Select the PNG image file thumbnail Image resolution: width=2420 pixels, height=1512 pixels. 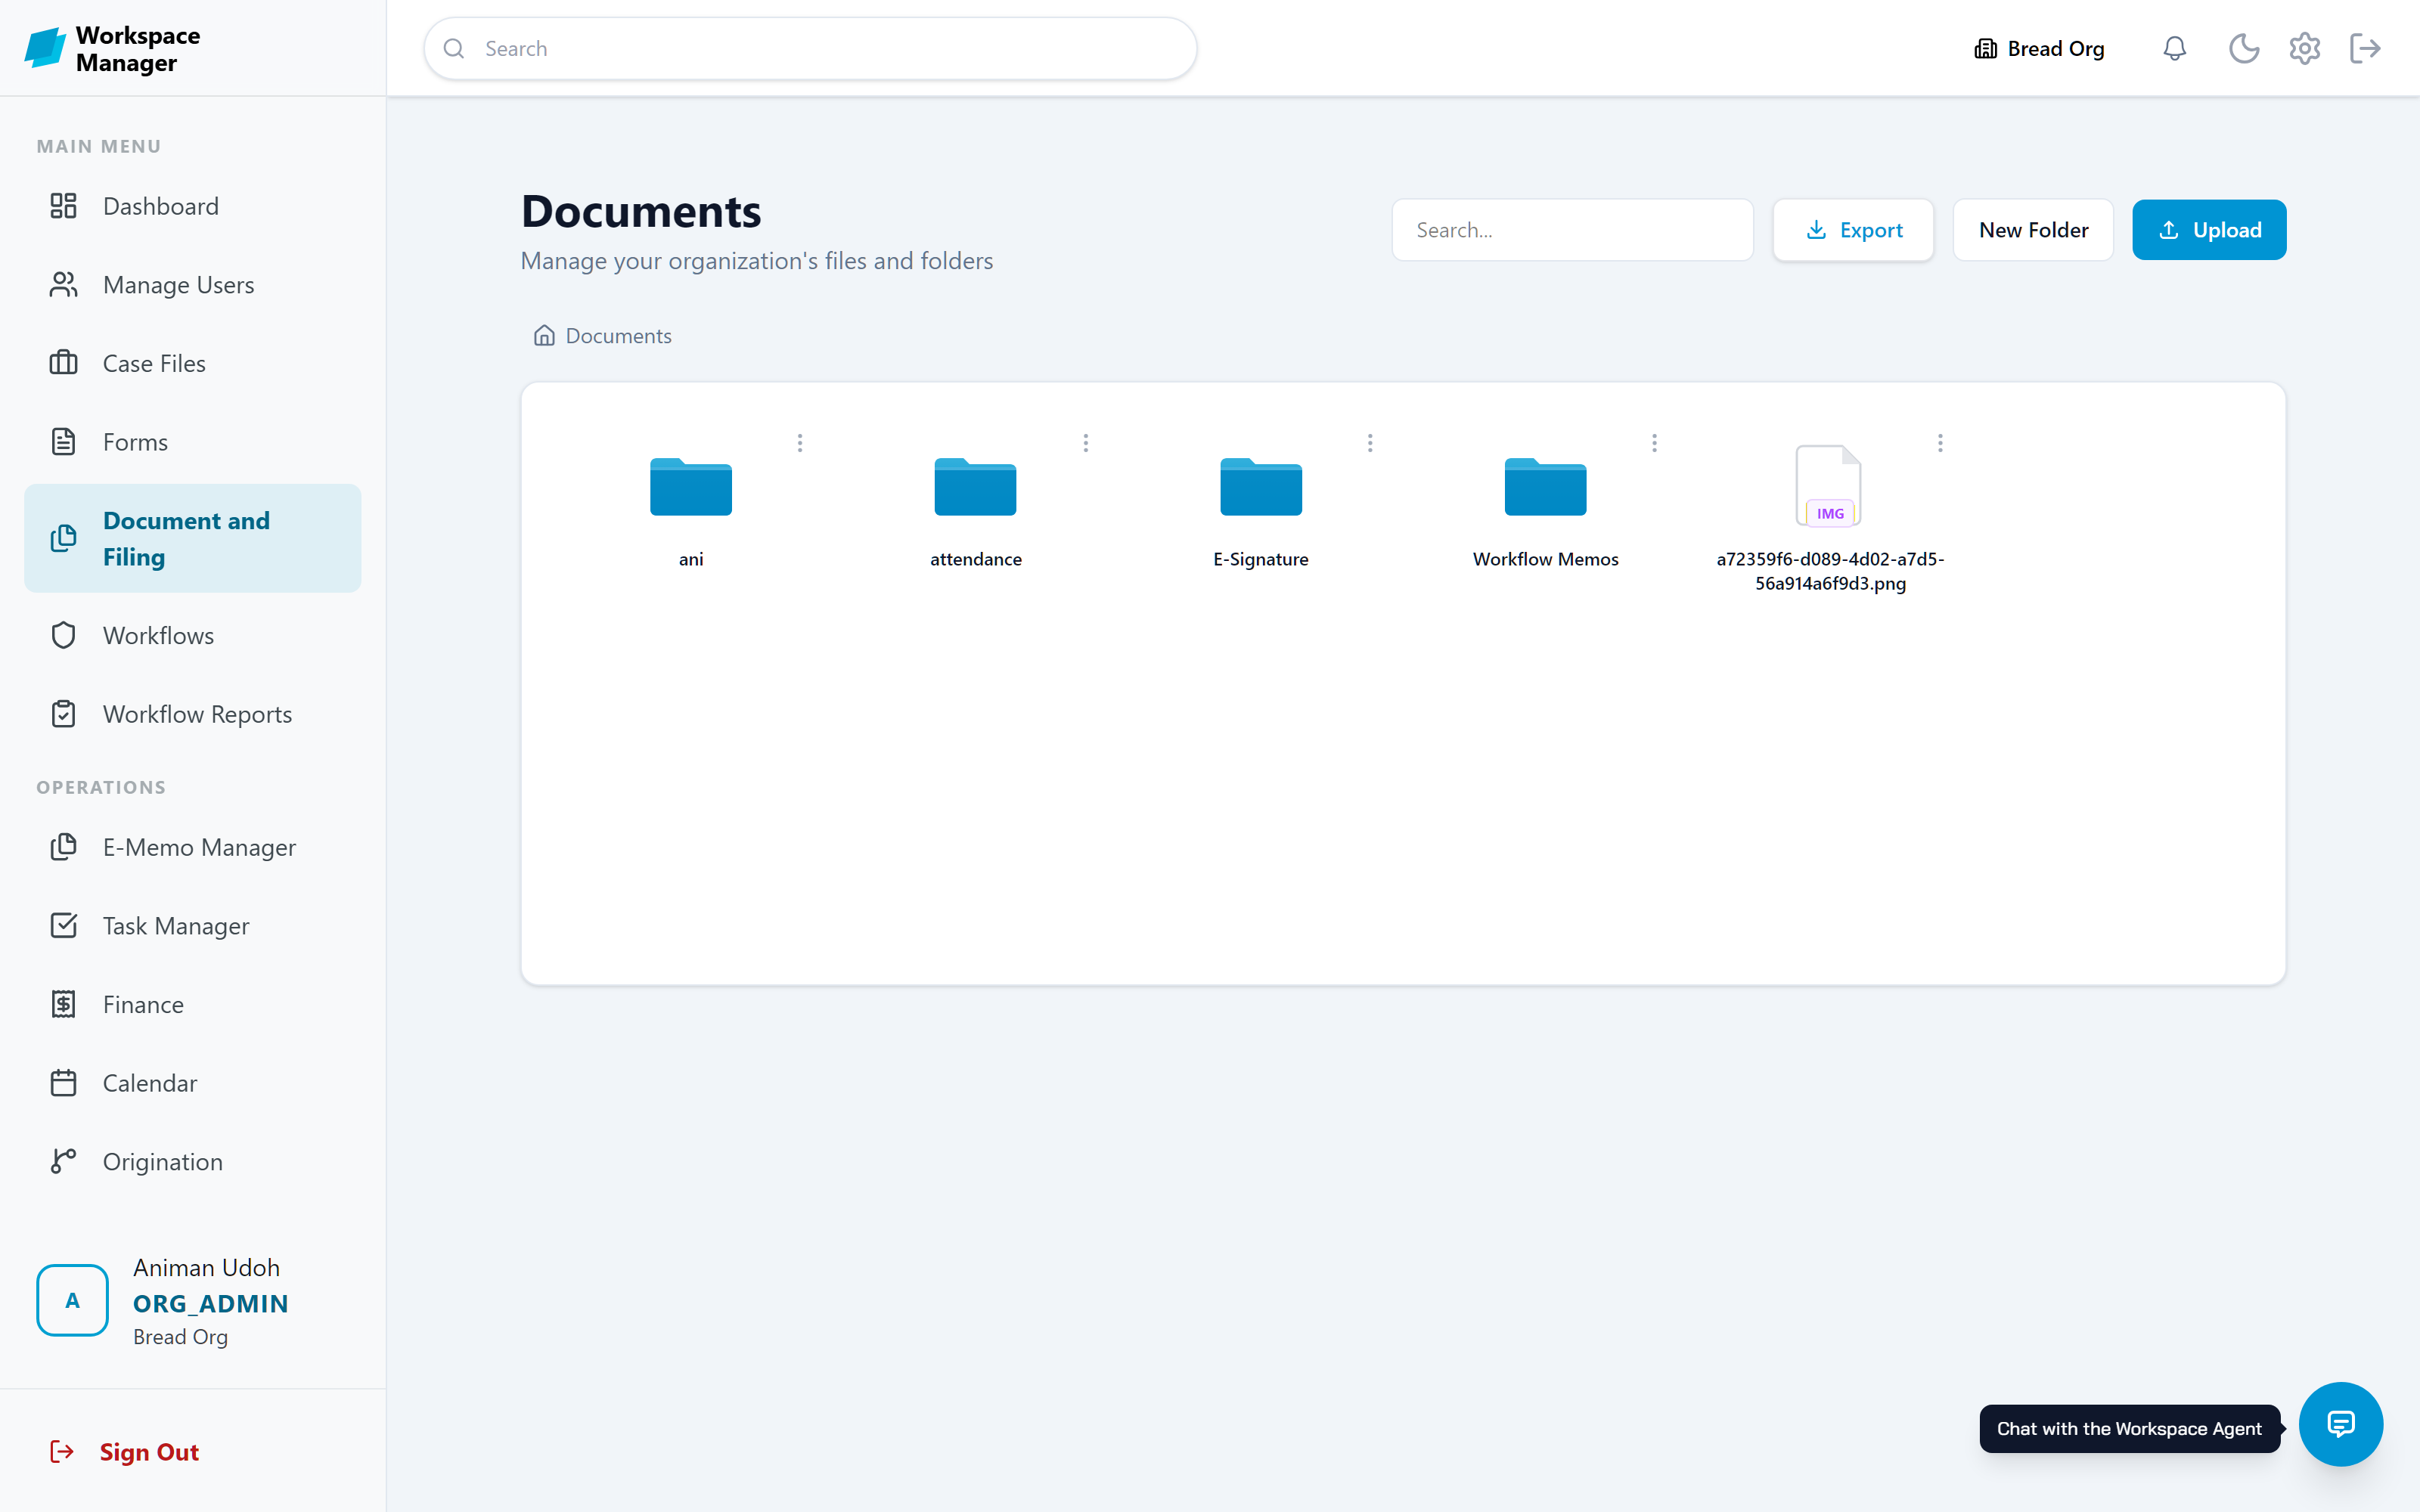(1829, 486)
